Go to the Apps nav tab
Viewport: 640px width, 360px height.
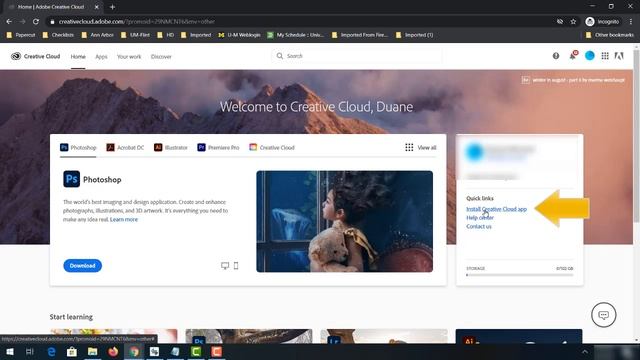click(x=101, y=57)
